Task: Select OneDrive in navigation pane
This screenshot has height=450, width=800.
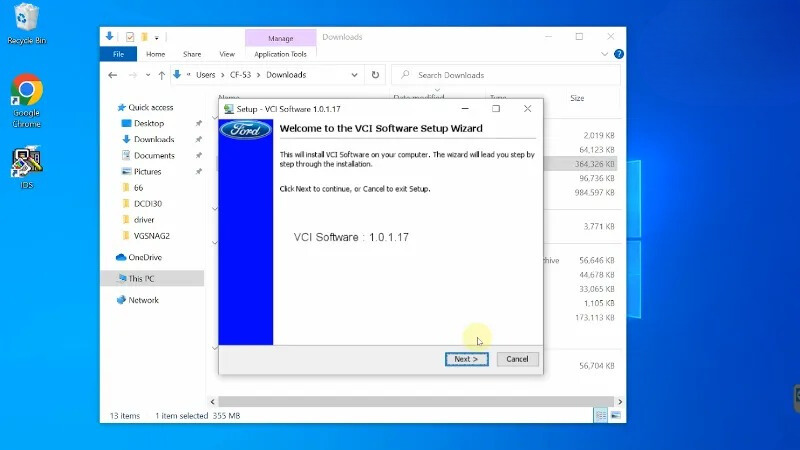Action: click(x=145, y=257)
